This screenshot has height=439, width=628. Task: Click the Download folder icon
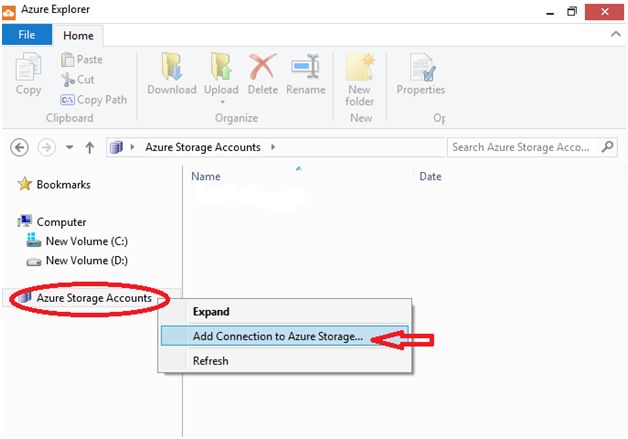(172, 66)
